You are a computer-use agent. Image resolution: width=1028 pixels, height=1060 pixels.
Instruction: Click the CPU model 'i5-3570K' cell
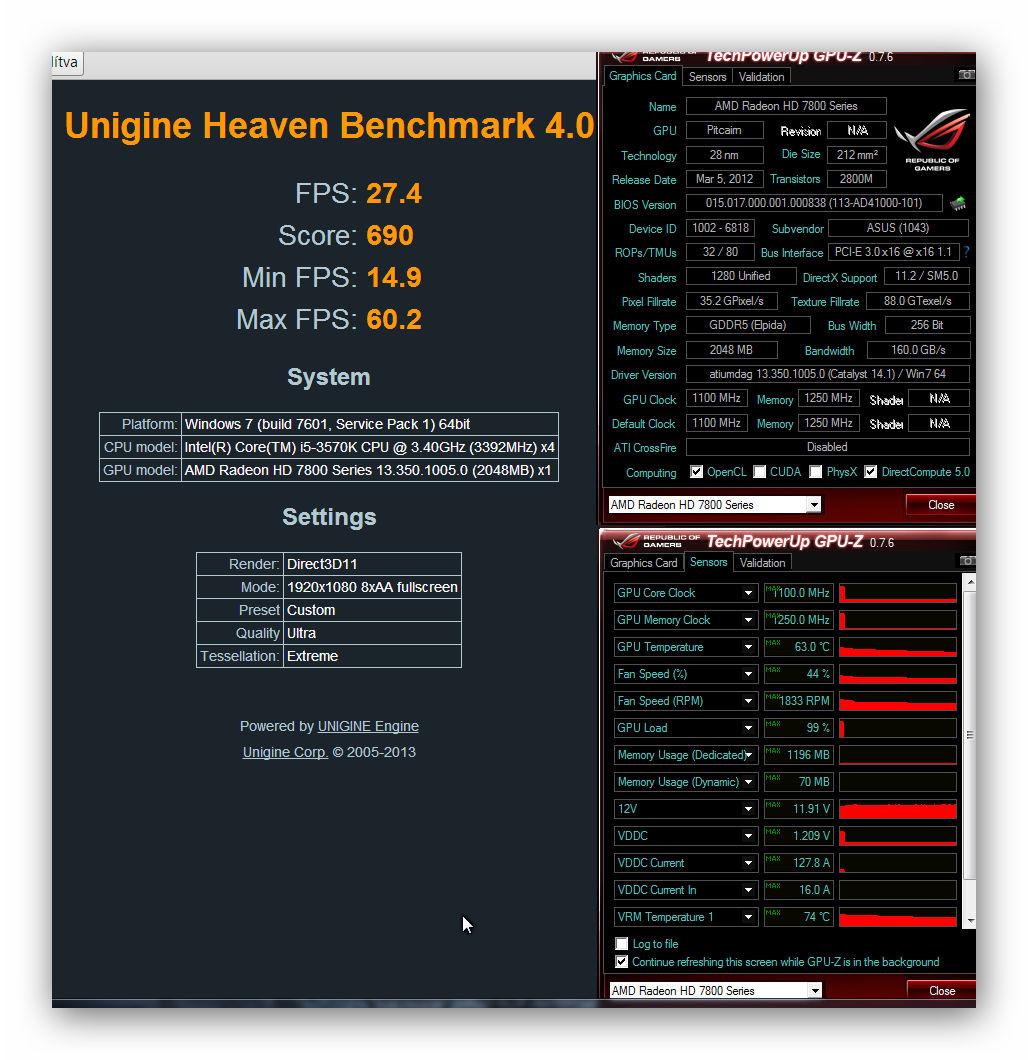pyautogui.click(x=370, y=447)
